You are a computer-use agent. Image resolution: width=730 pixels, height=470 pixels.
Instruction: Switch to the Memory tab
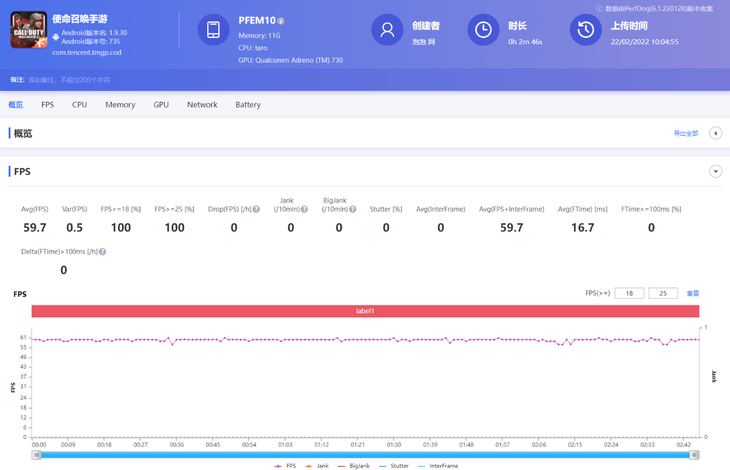coord(120,105)
